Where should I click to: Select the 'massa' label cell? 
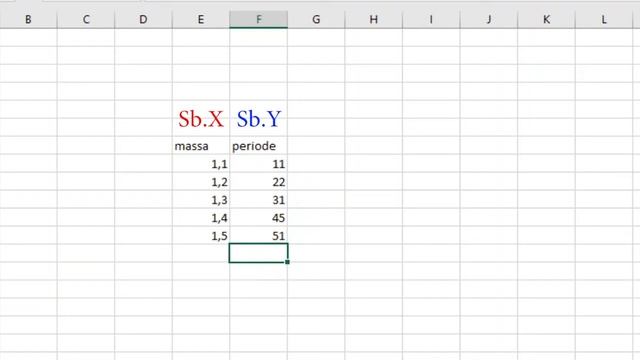[x=201, y=146]
